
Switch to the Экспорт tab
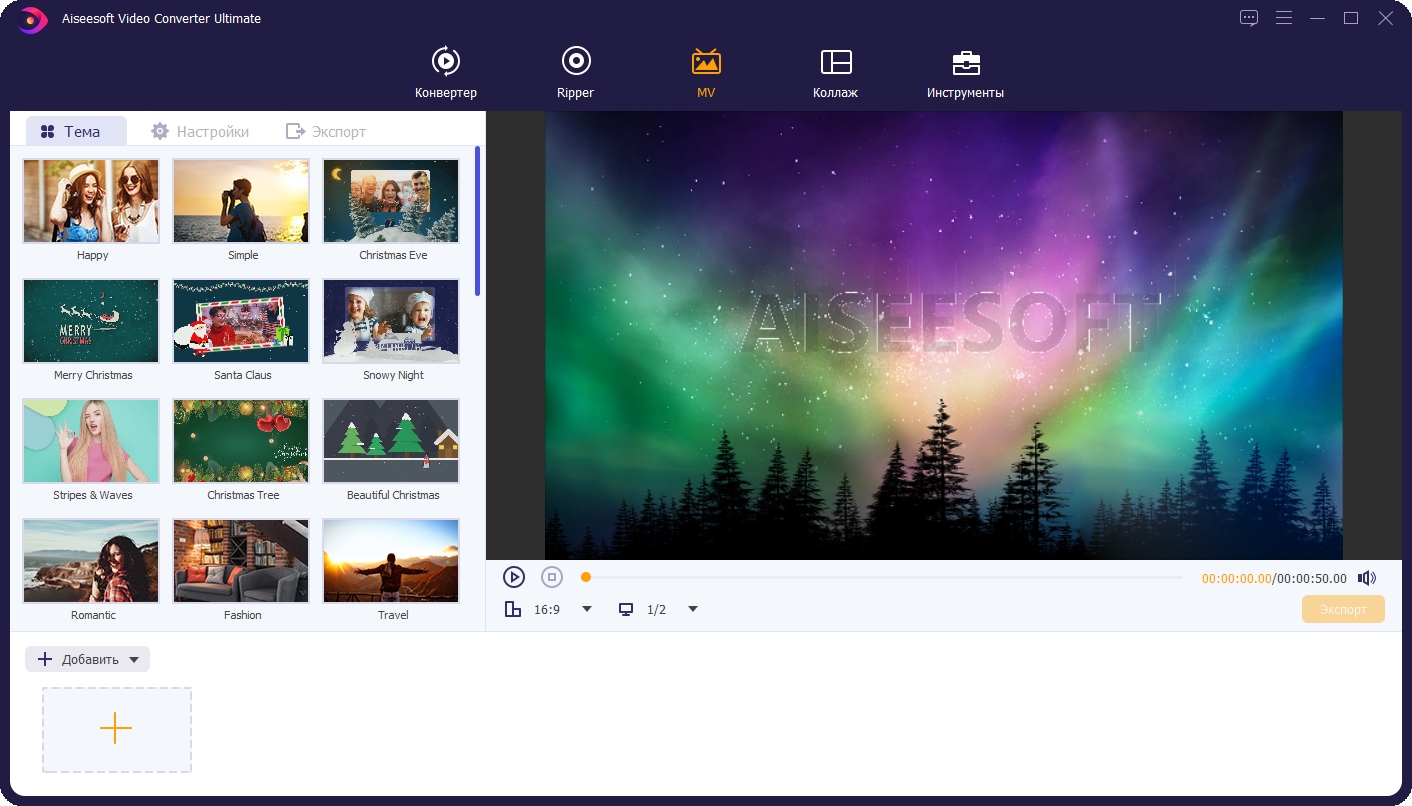pos(326,131)
